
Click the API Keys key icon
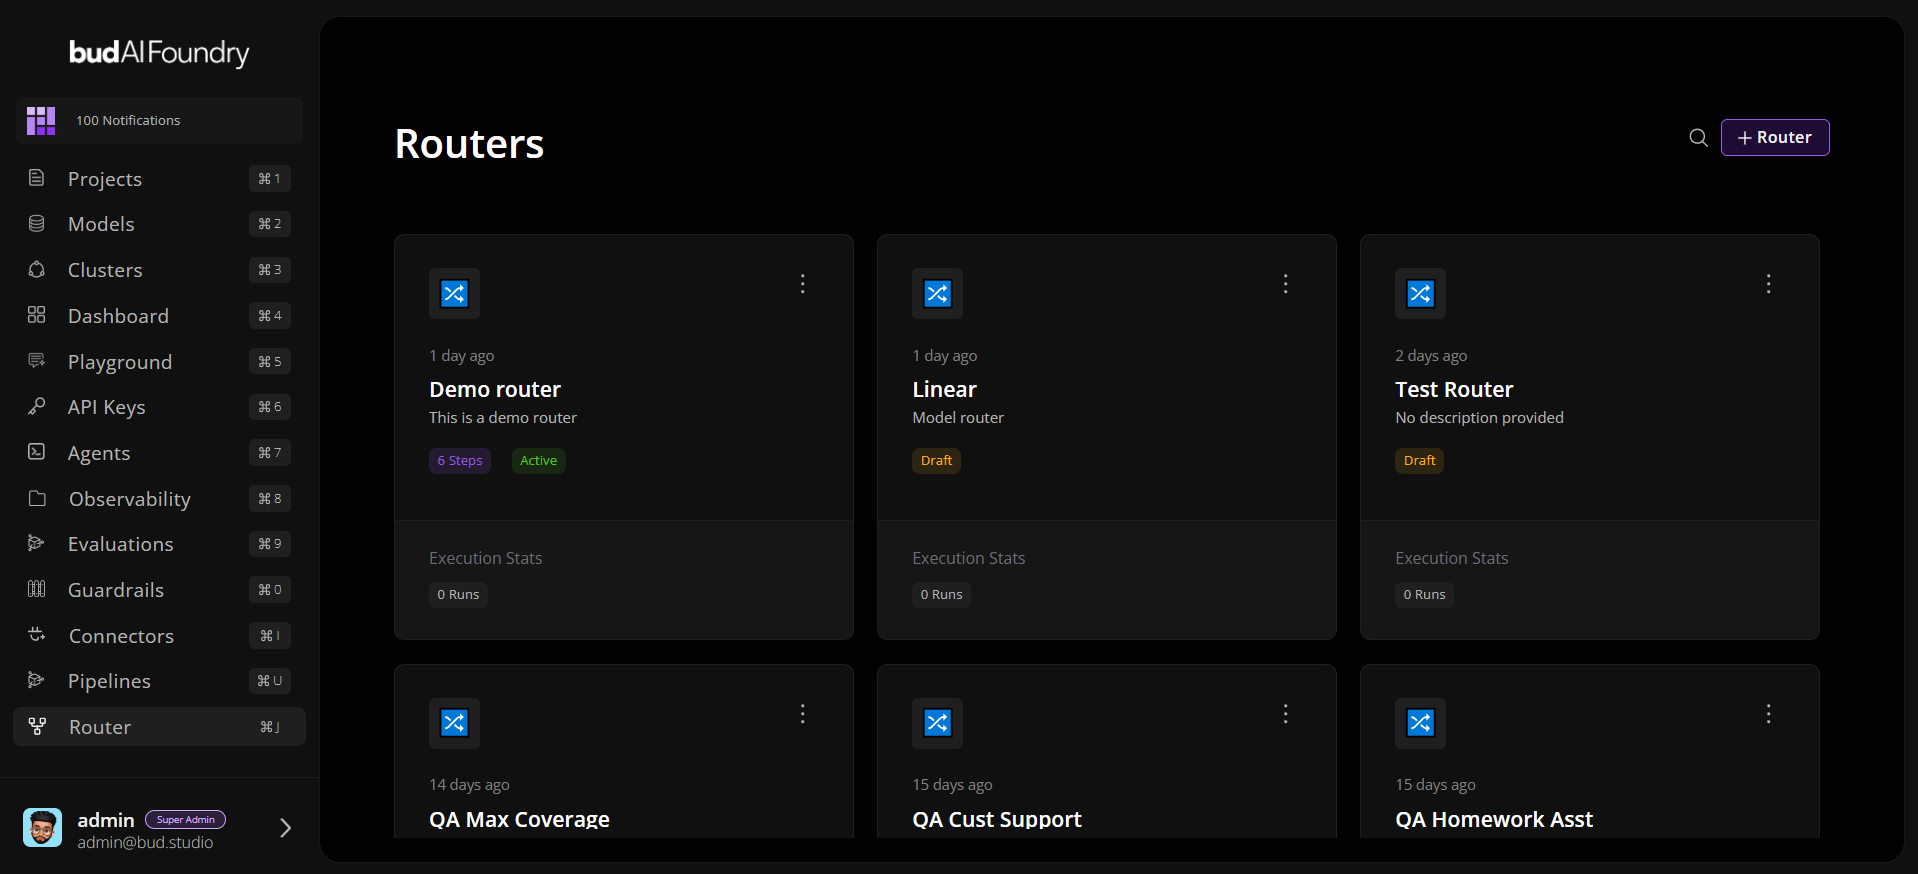(37, 406)
